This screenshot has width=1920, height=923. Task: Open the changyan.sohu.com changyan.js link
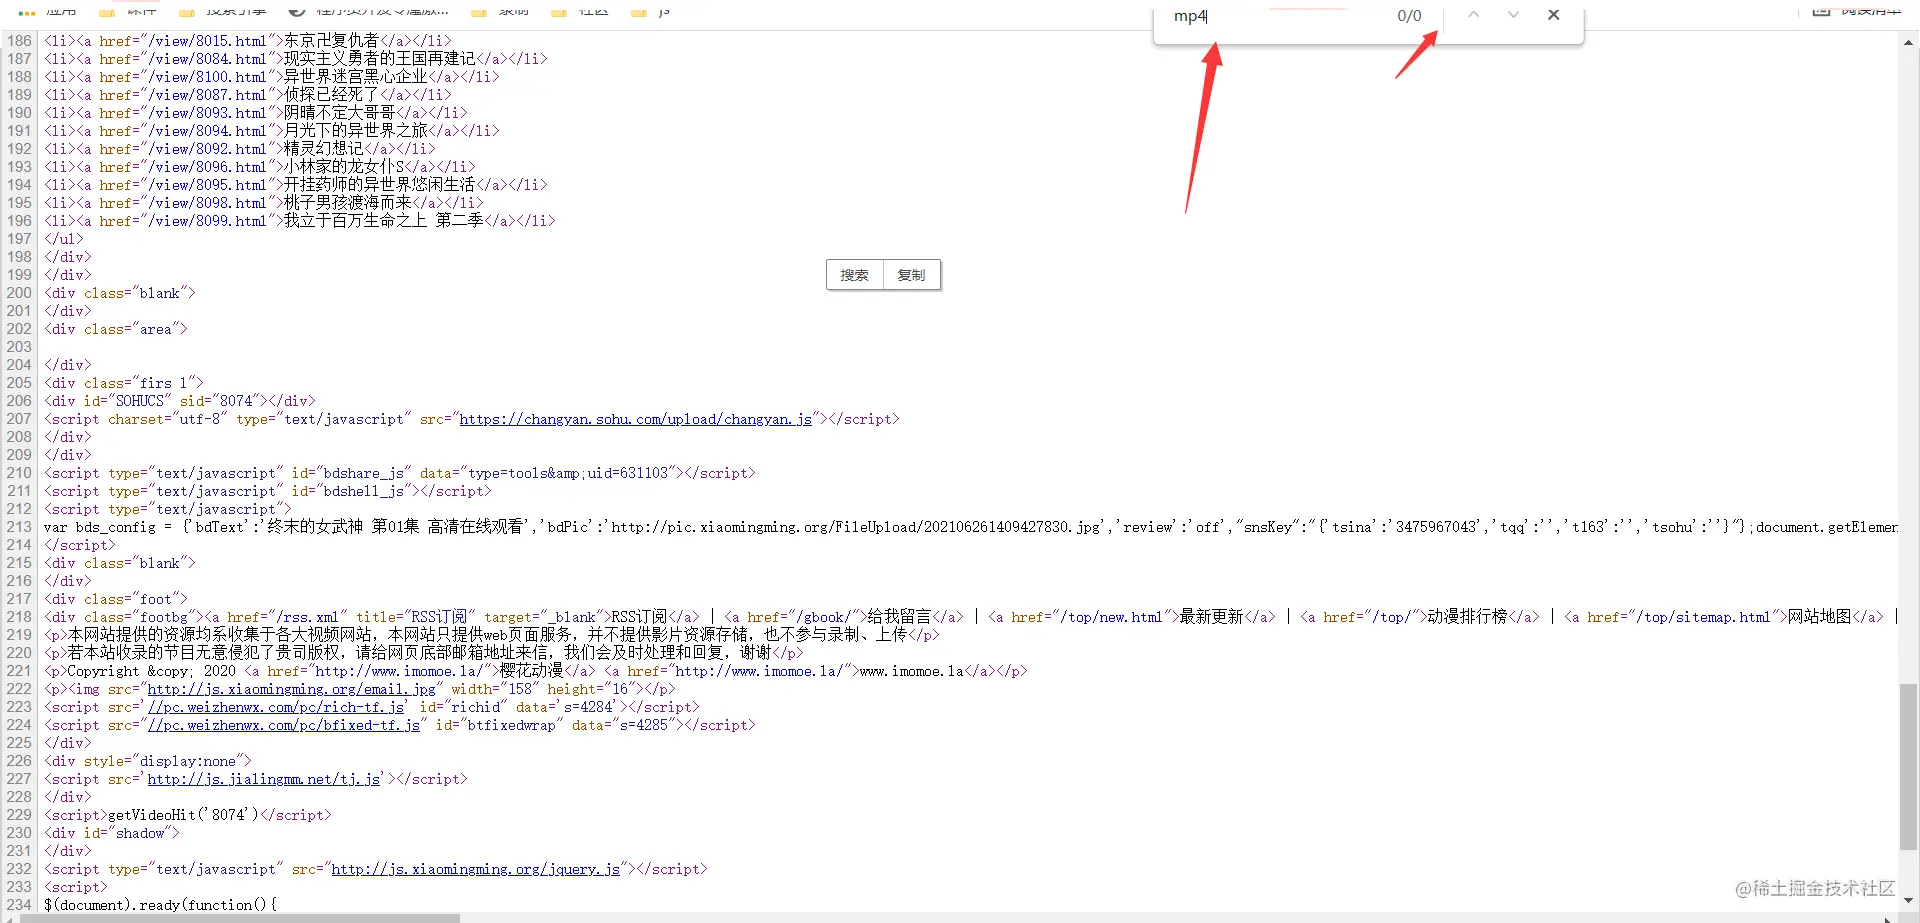pos(636,419)
